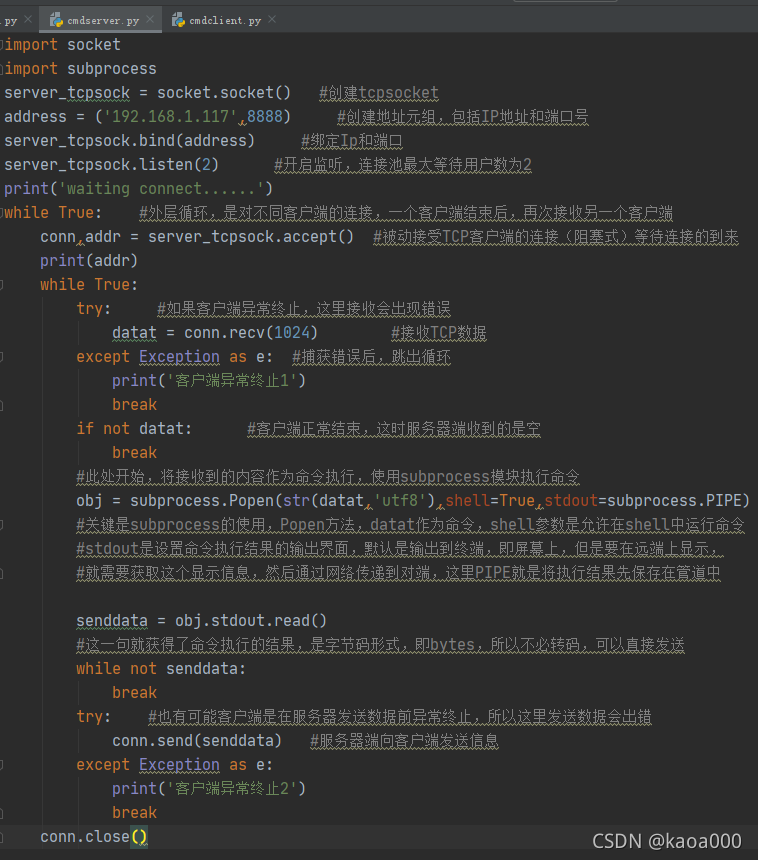This screenshot has height=860, width=758.
Task: Click the first 'except Exception as e:' line
Action: point(174,357)
